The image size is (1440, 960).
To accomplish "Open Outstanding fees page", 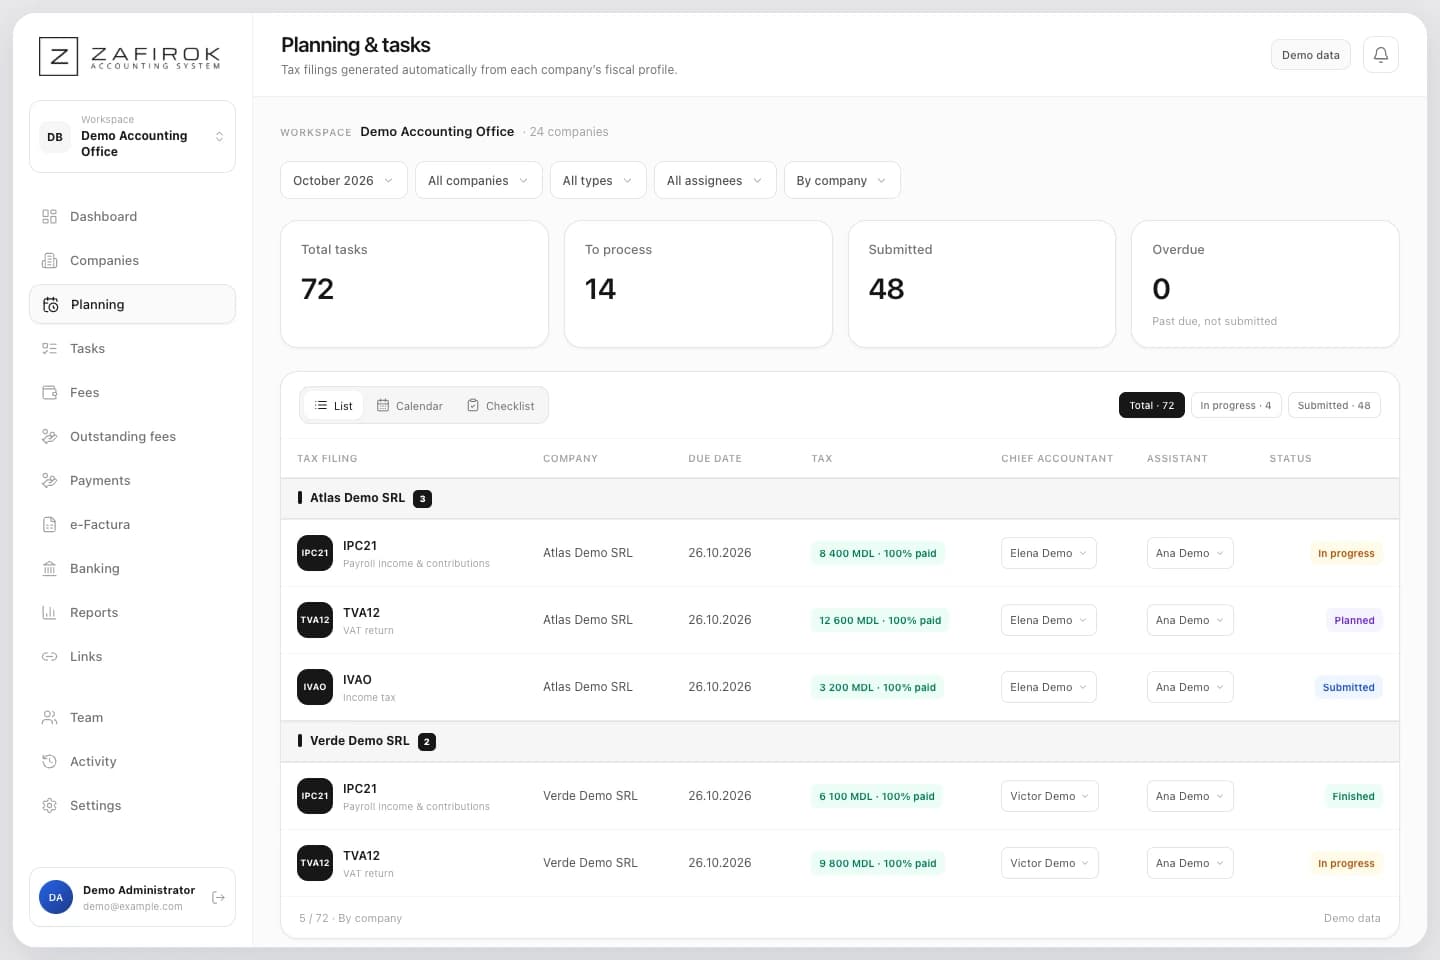I will [x=133, y=437].
